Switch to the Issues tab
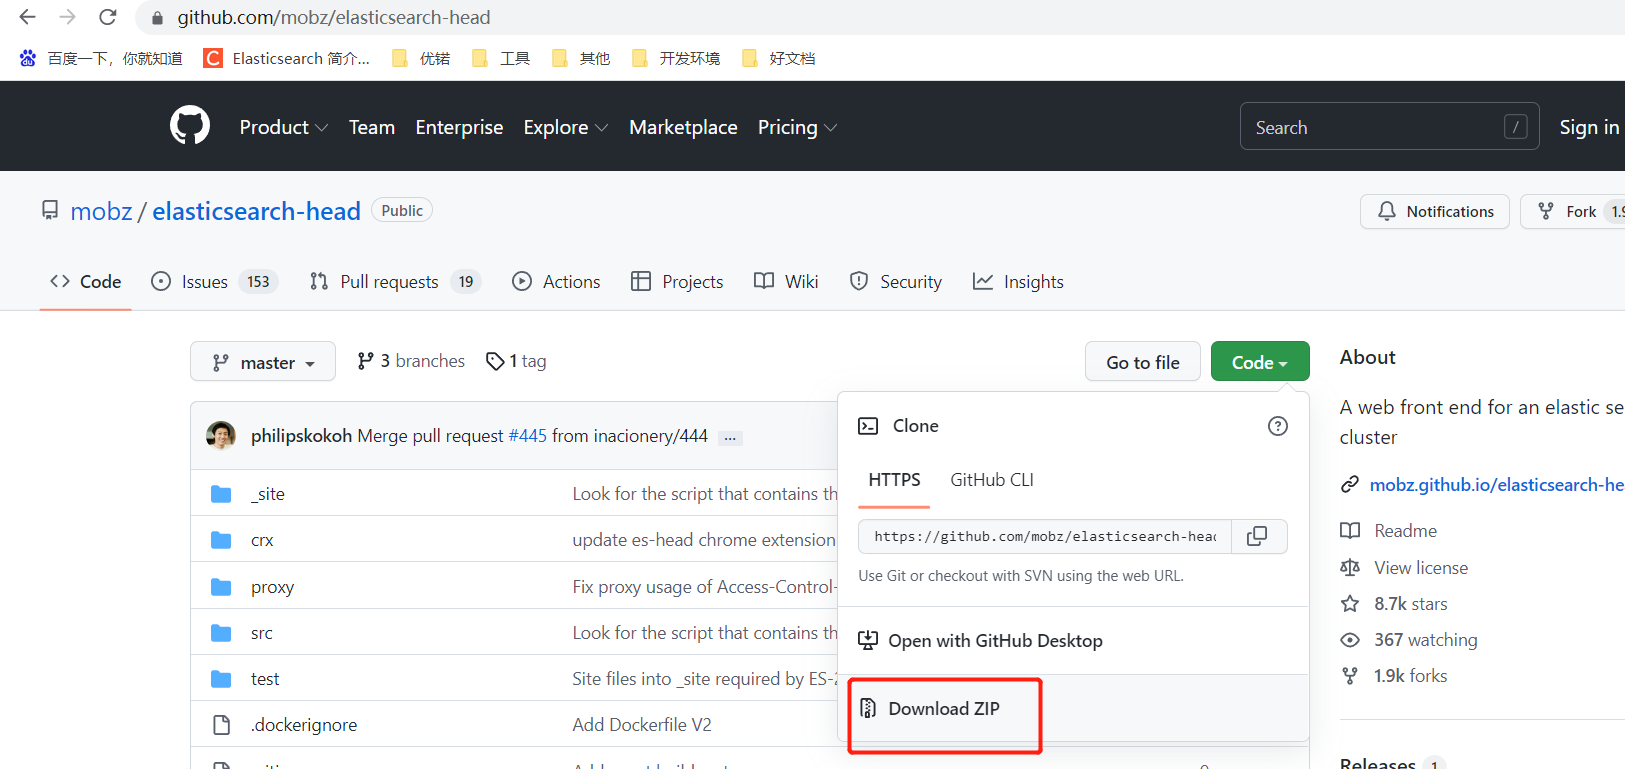1625x769 pixels. pos(214,282)
